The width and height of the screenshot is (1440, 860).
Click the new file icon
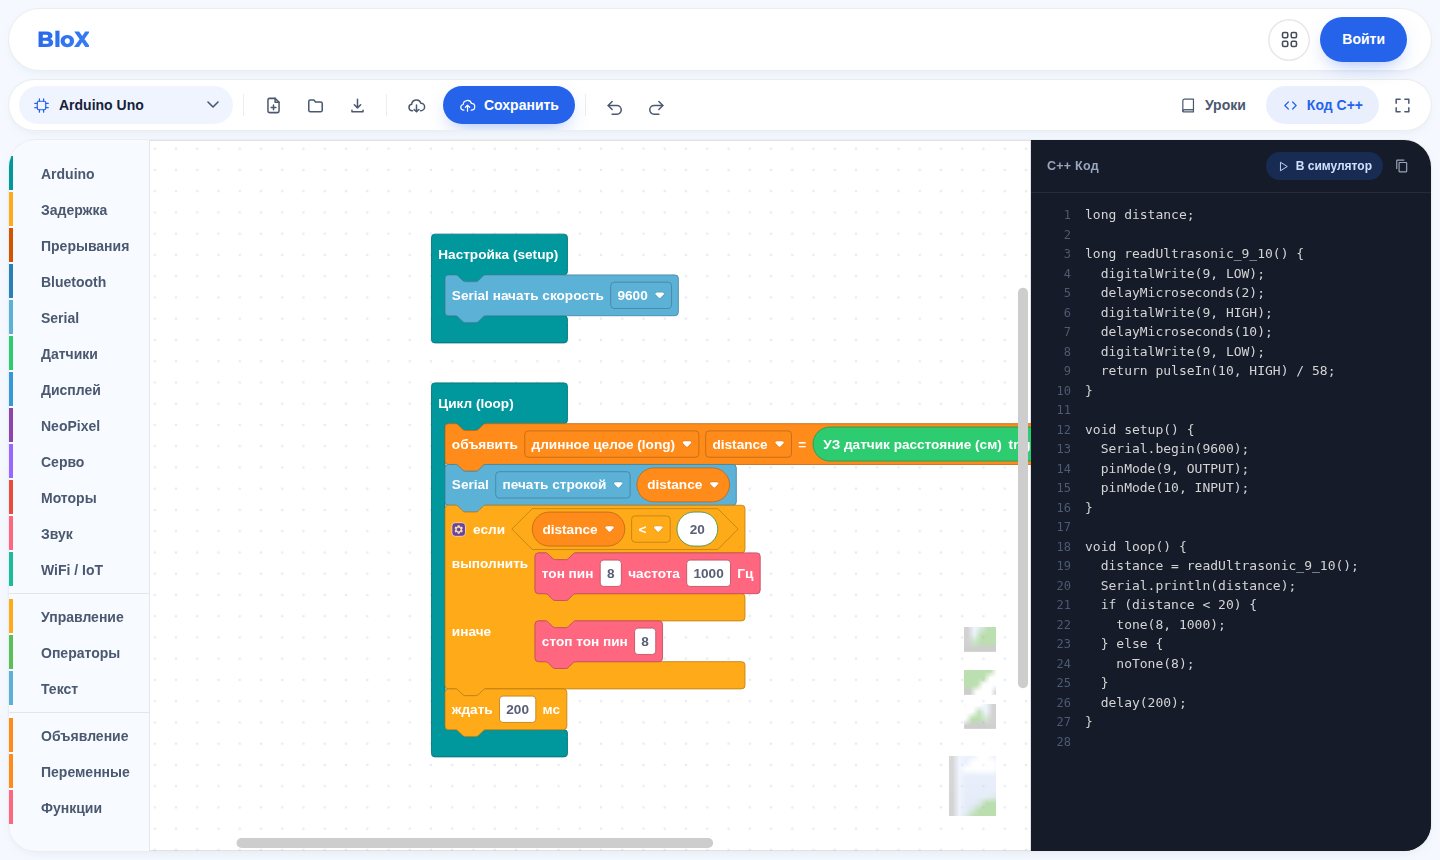[x=273, y=105]
